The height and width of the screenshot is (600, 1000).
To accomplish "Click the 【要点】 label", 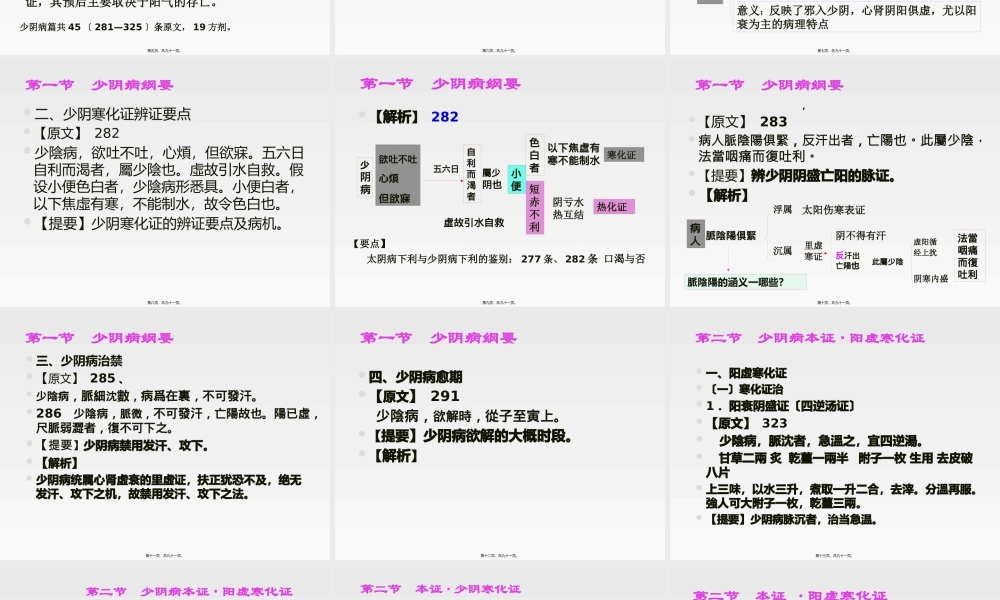I will [370, 244].
